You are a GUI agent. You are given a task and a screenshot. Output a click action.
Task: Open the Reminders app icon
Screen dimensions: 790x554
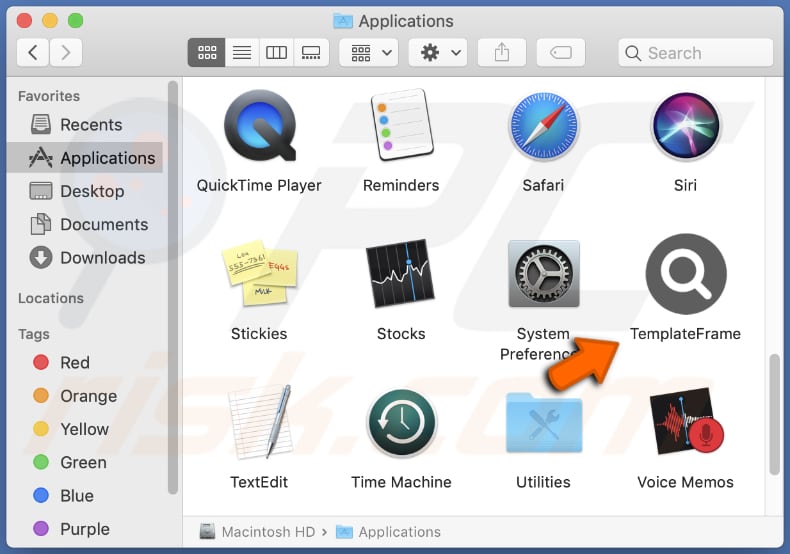pos(402,125)
